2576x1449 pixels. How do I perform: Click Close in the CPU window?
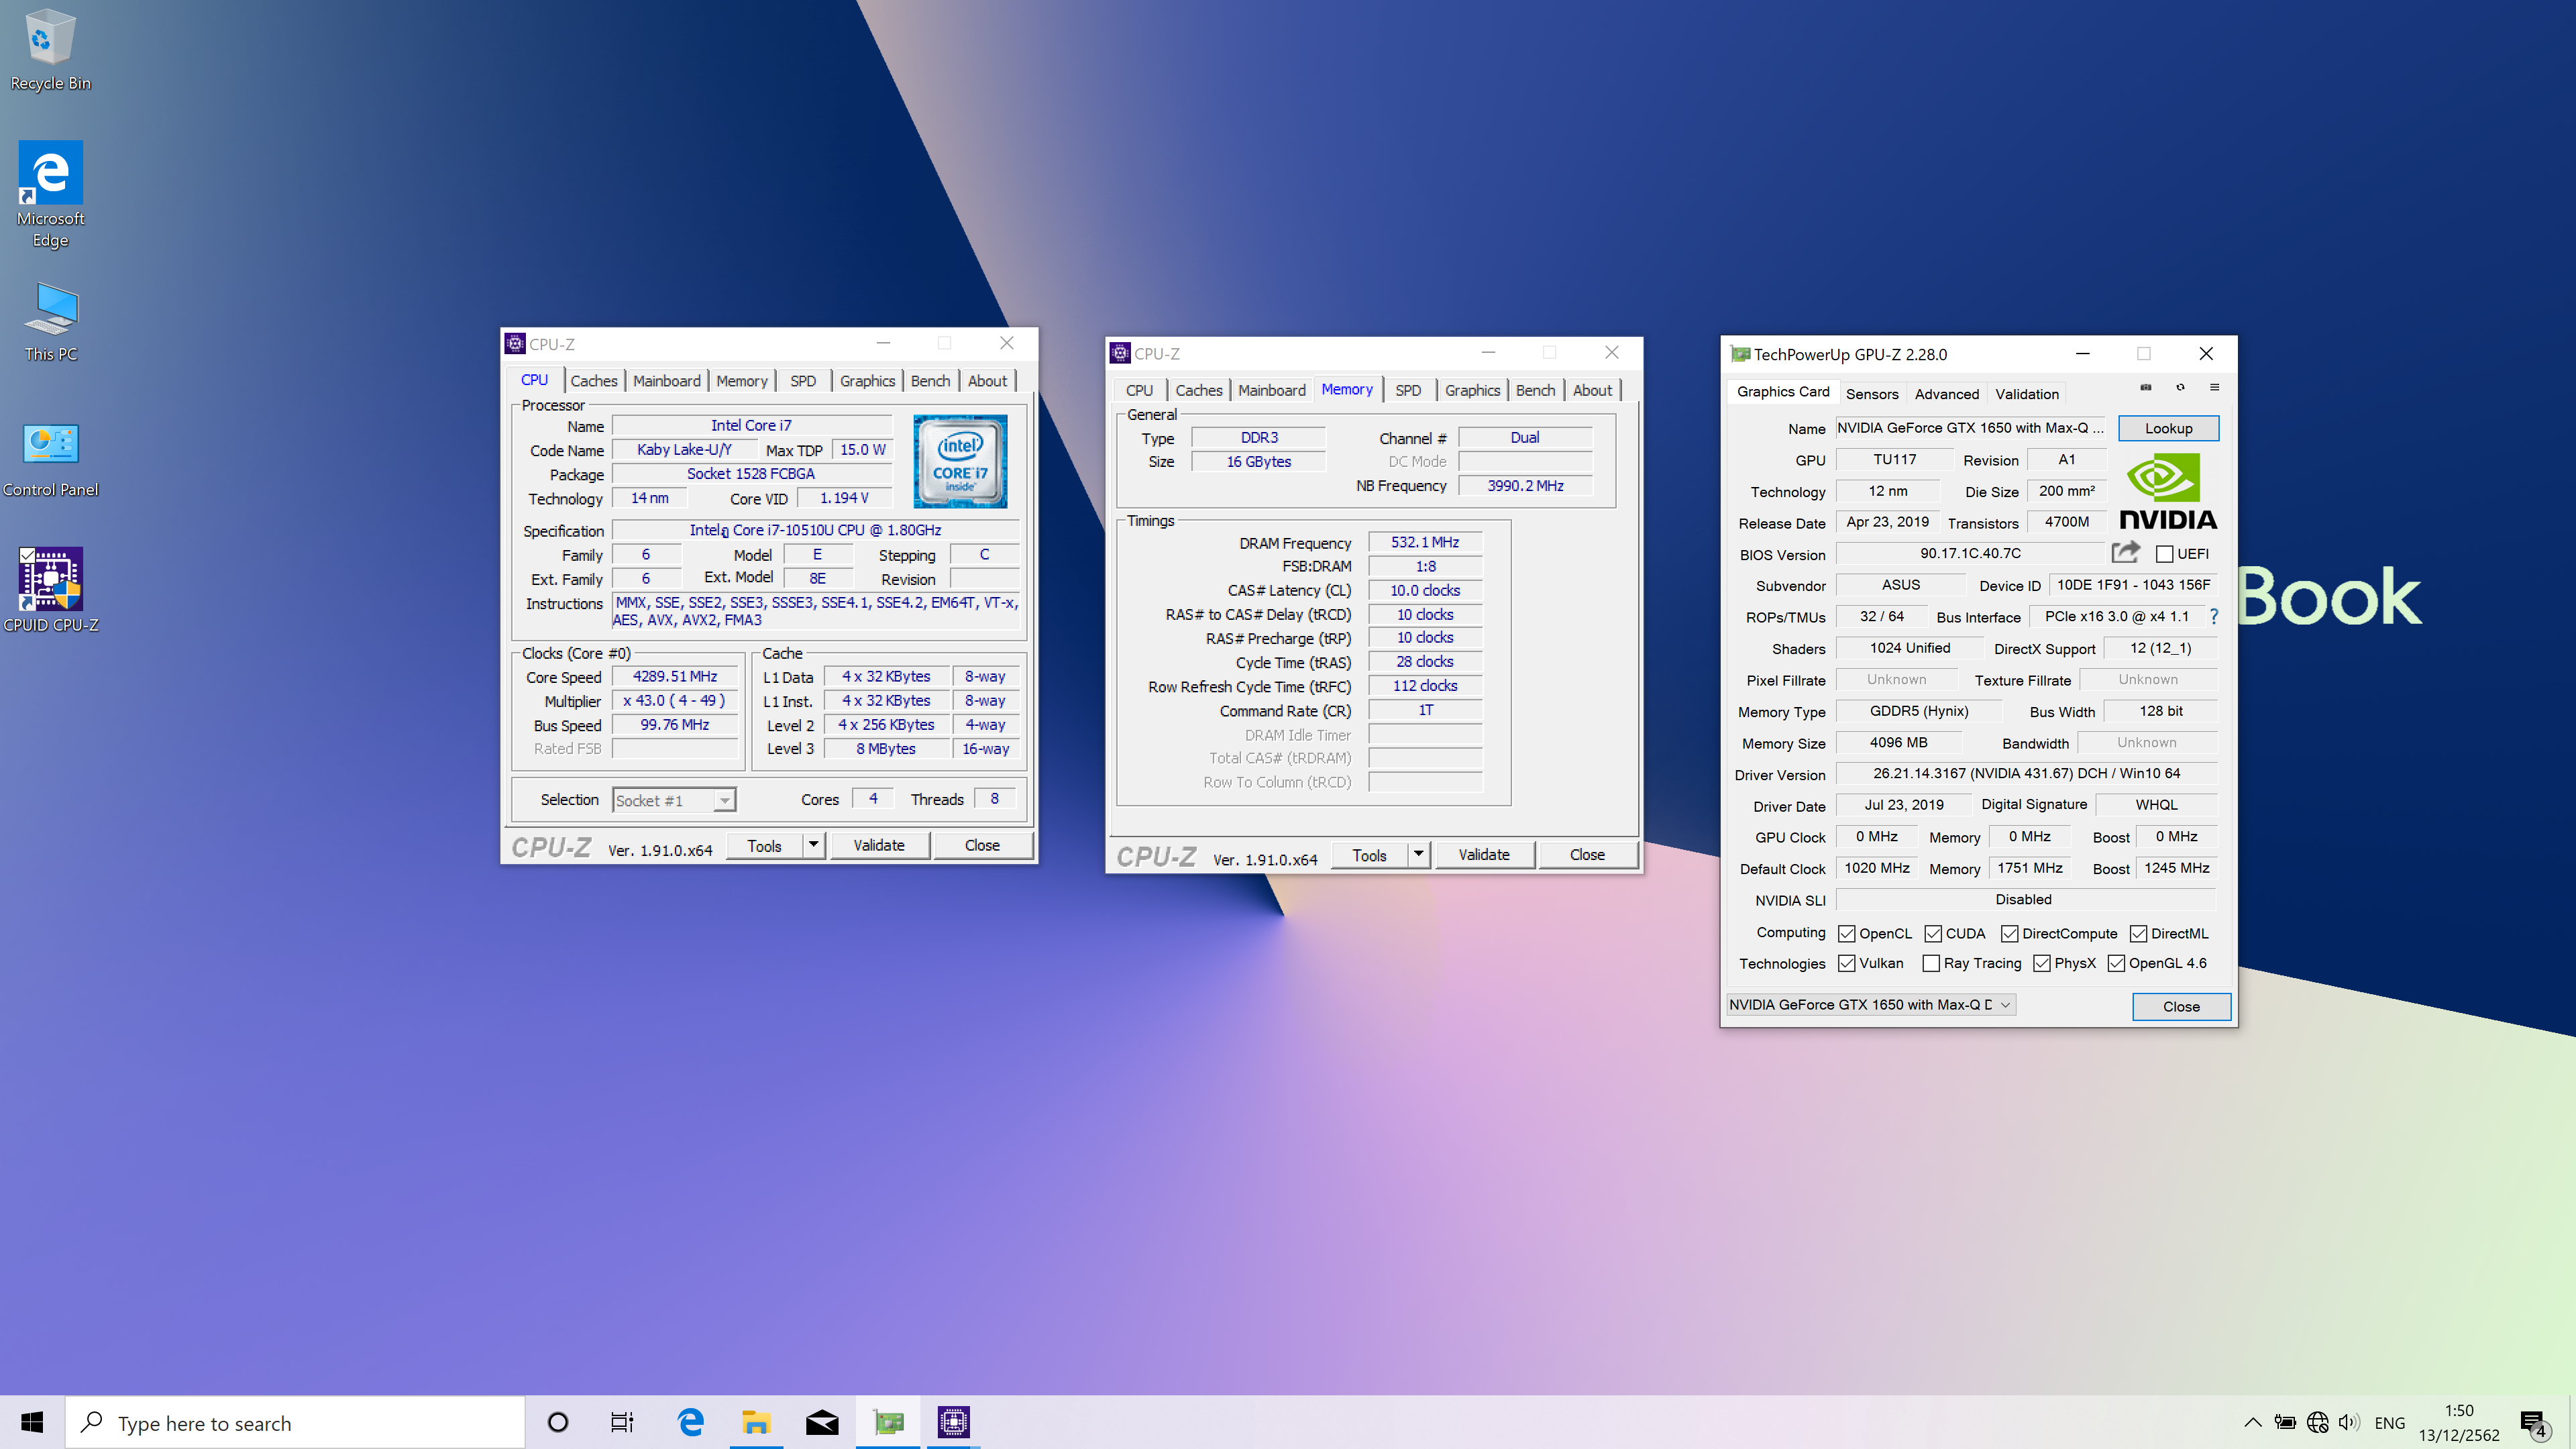[982, 845]
